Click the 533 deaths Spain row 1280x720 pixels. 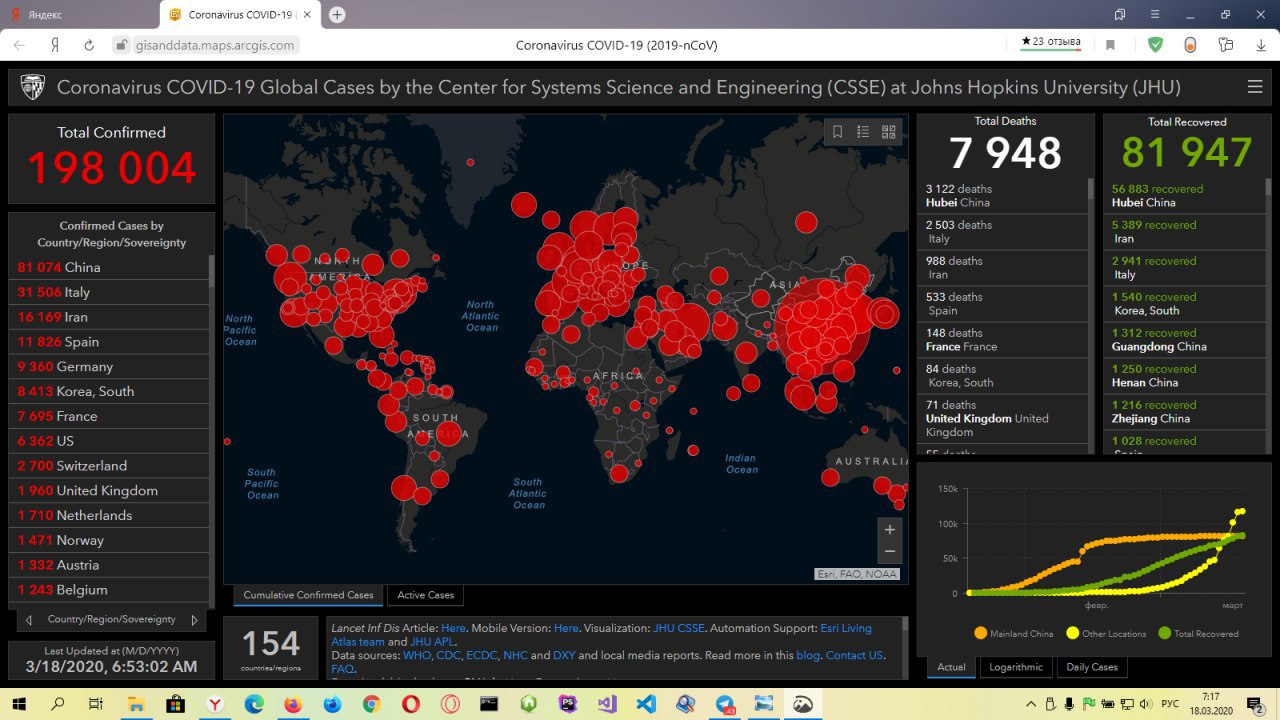coord(1002,304)
